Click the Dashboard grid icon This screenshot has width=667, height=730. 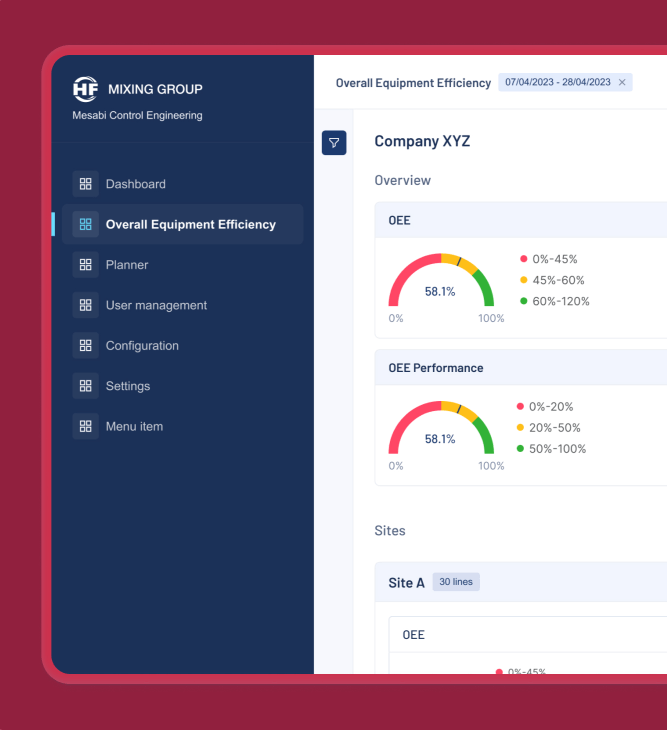click(86, 184)
